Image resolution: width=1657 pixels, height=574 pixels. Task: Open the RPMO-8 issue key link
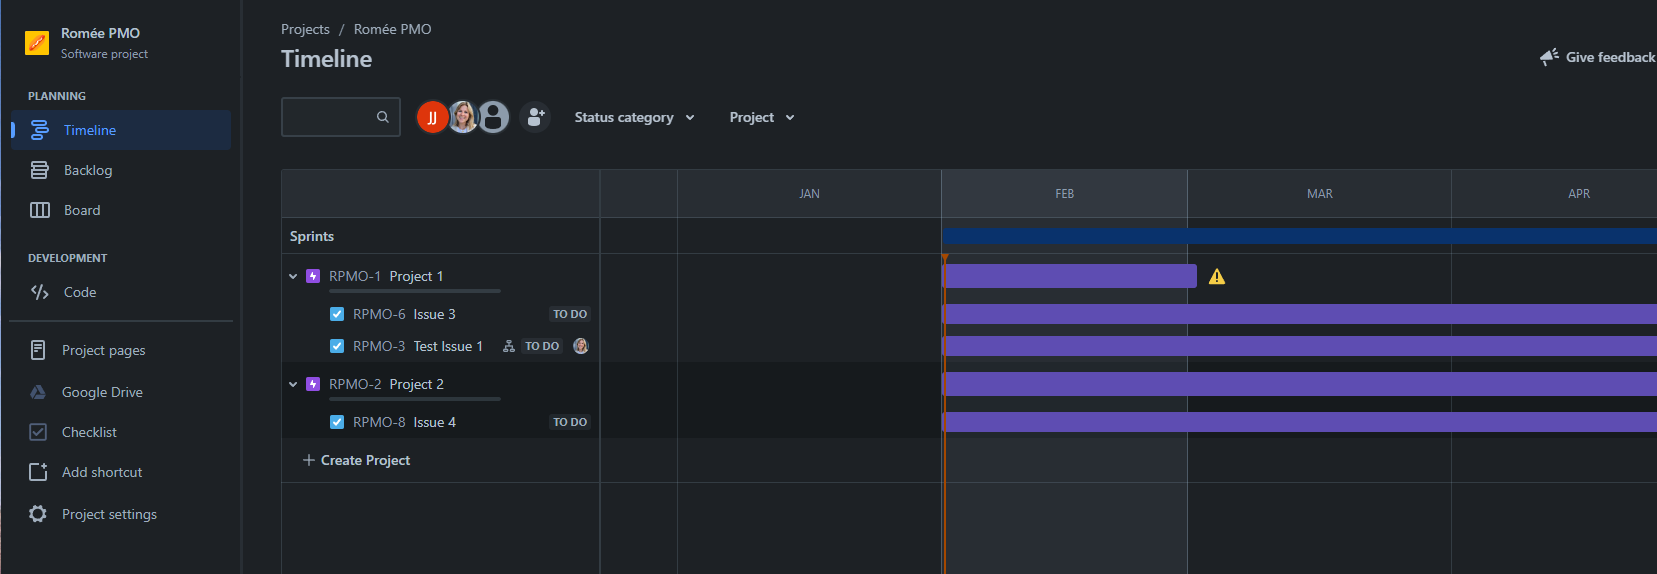click(x=379, y=422)
